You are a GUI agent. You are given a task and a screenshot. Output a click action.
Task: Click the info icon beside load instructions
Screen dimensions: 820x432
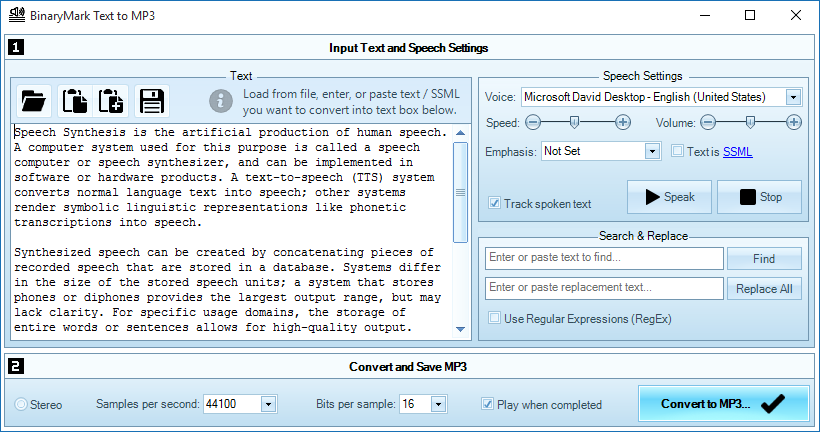coord(221,101)
